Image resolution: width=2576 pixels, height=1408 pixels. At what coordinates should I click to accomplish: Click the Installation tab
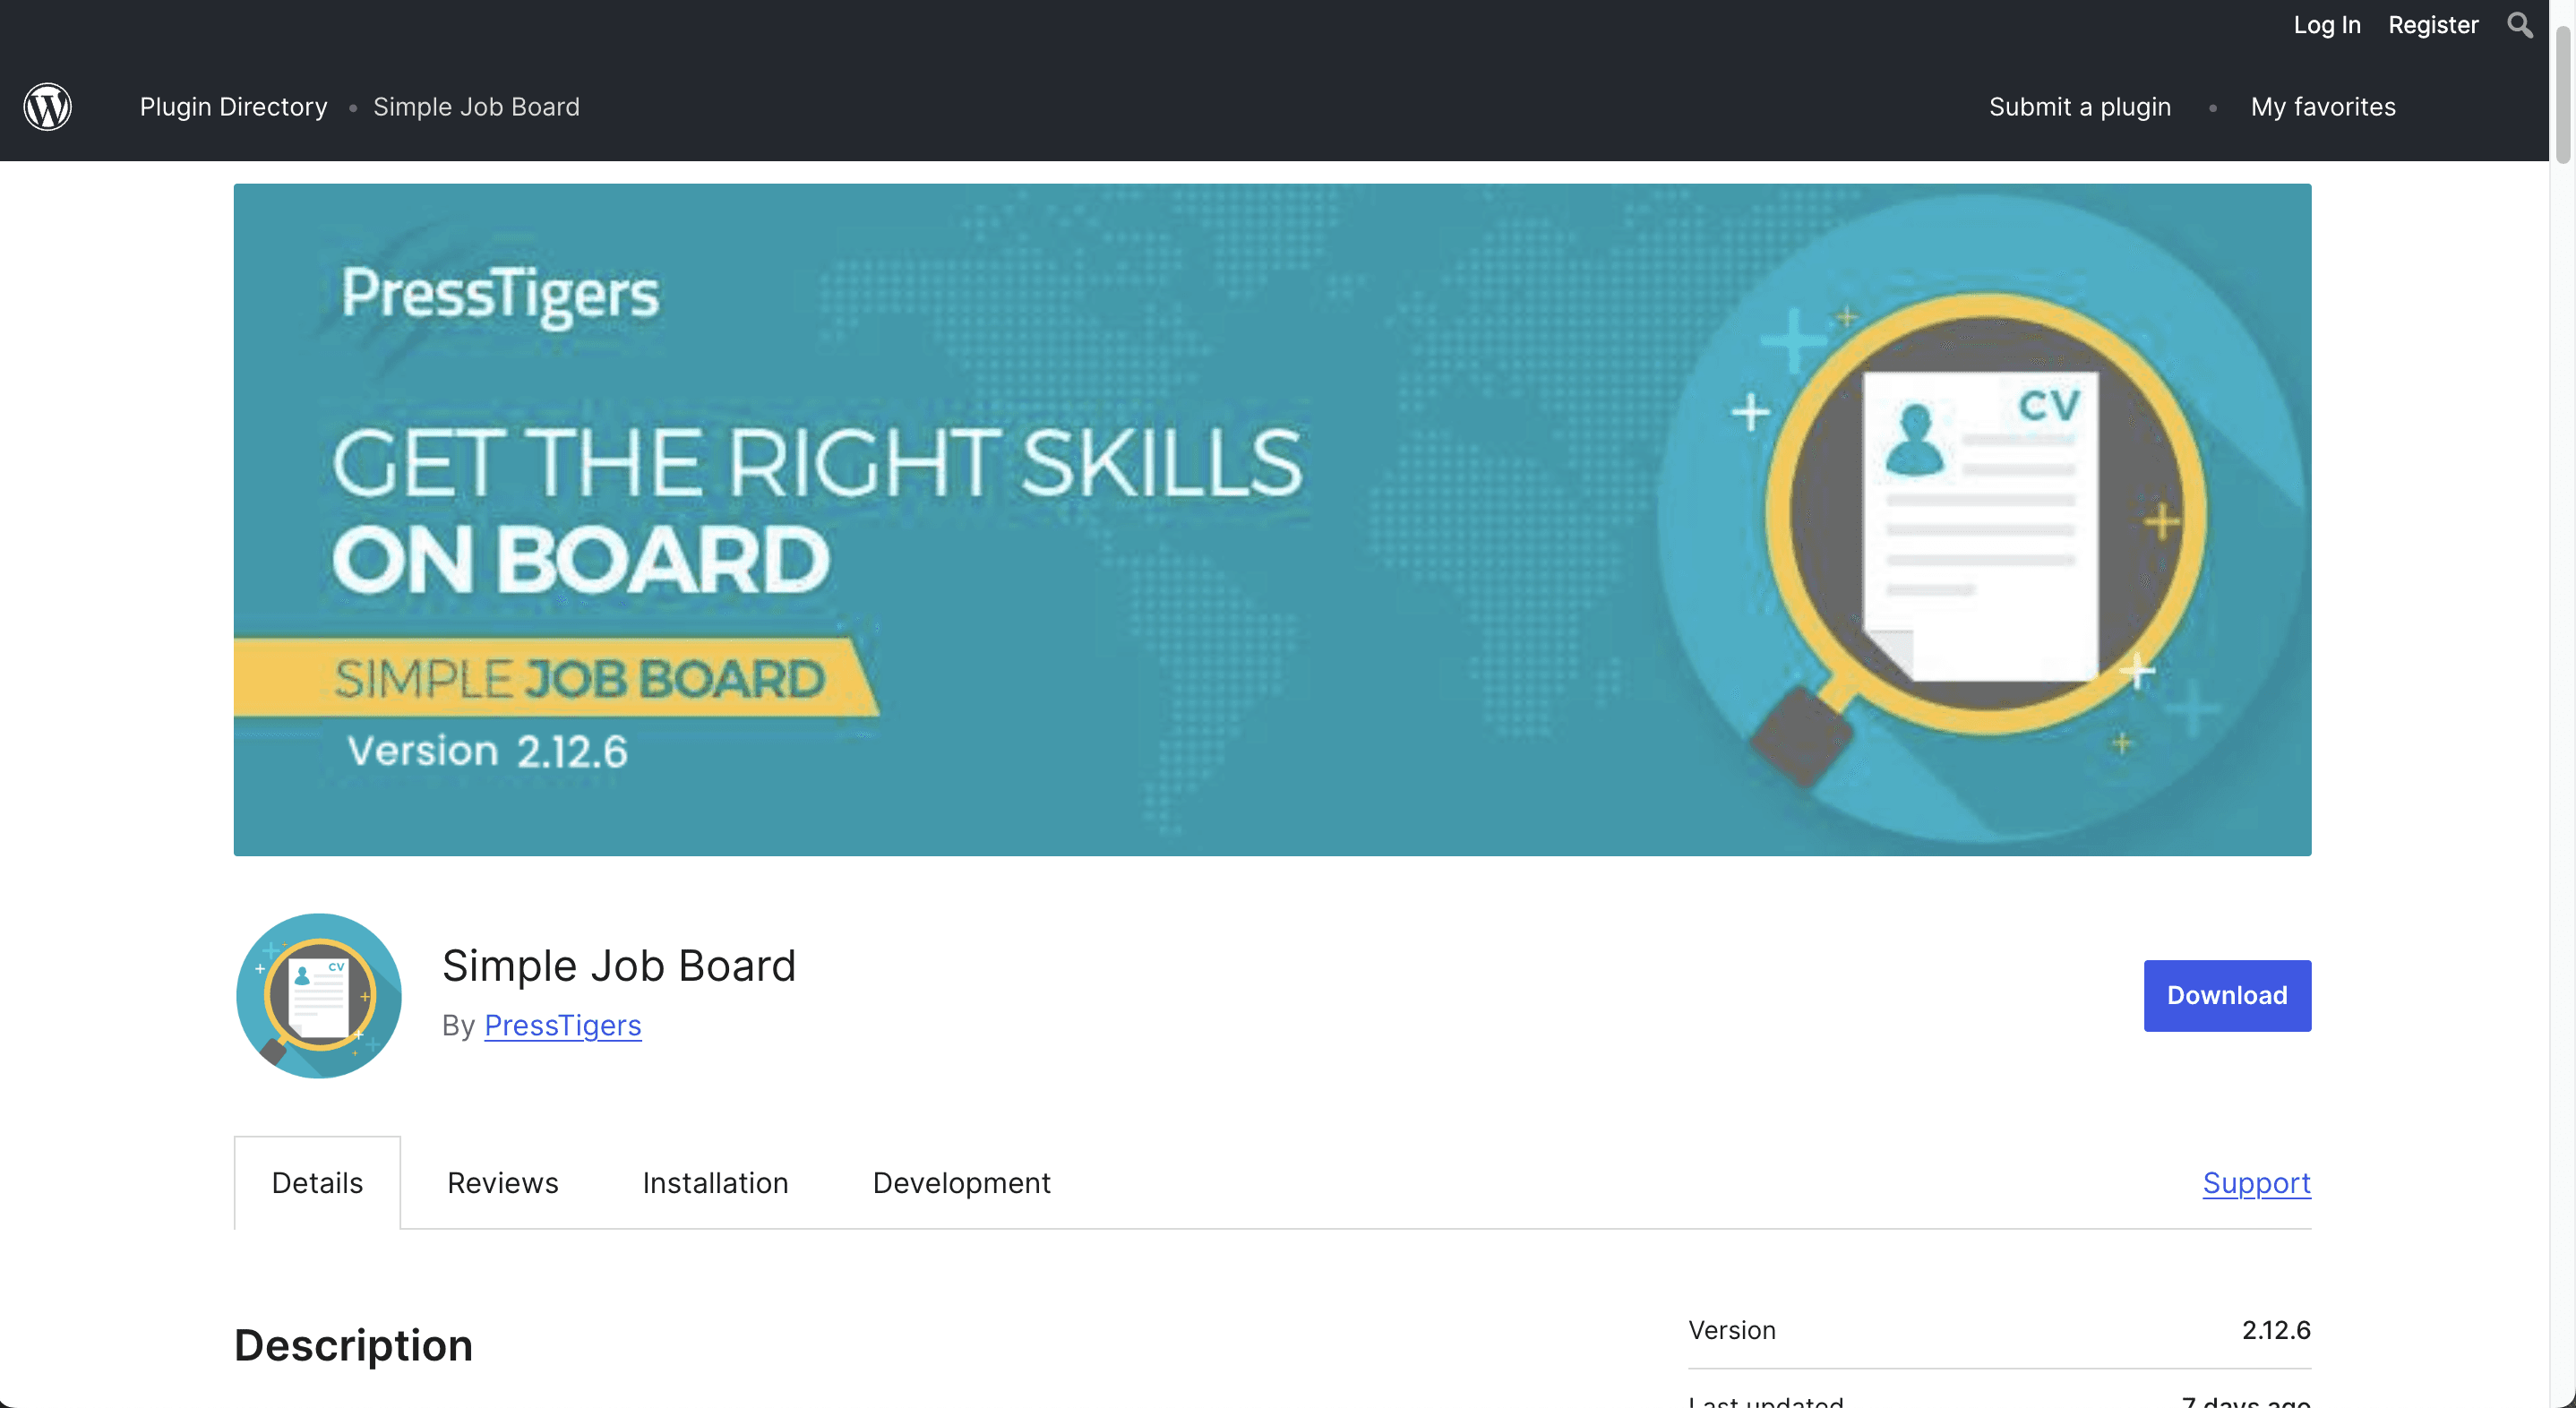[716, 1180]
